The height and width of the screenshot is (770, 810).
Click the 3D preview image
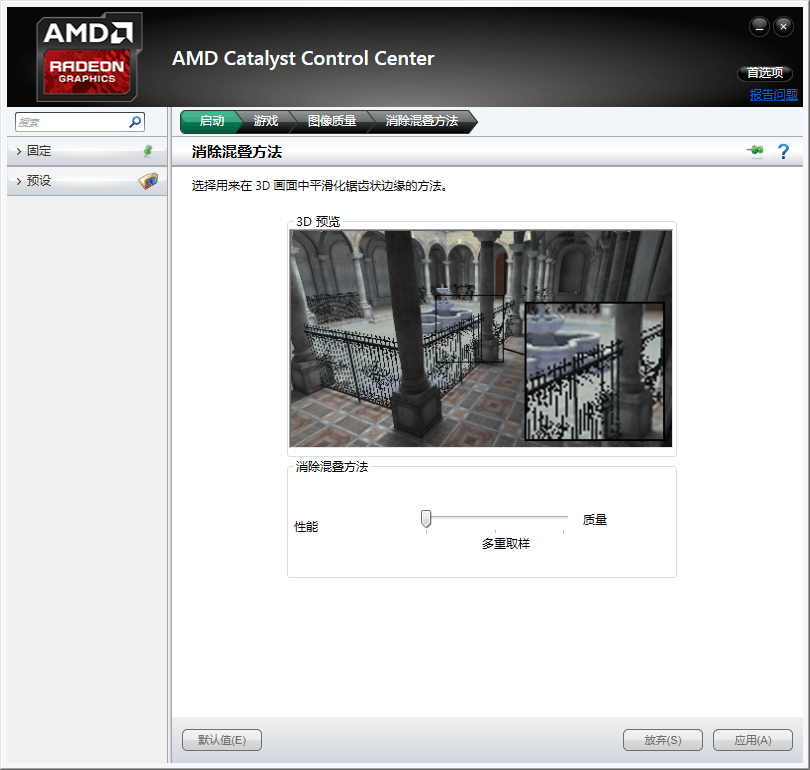point(480,338)
